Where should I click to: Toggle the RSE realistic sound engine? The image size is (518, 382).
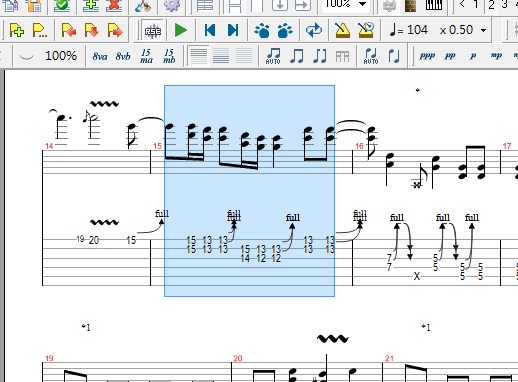(x=153, y=31)
